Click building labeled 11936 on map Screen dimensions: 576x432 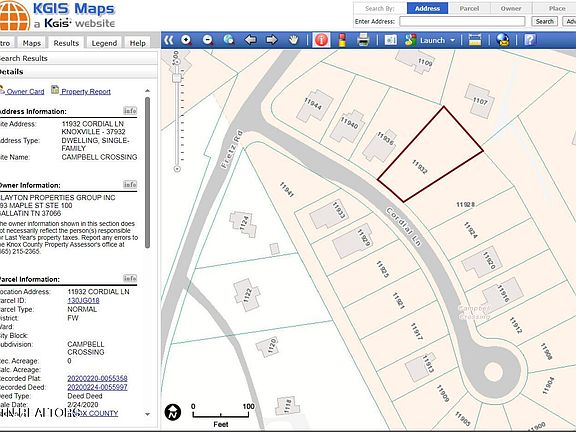point(380,146)
